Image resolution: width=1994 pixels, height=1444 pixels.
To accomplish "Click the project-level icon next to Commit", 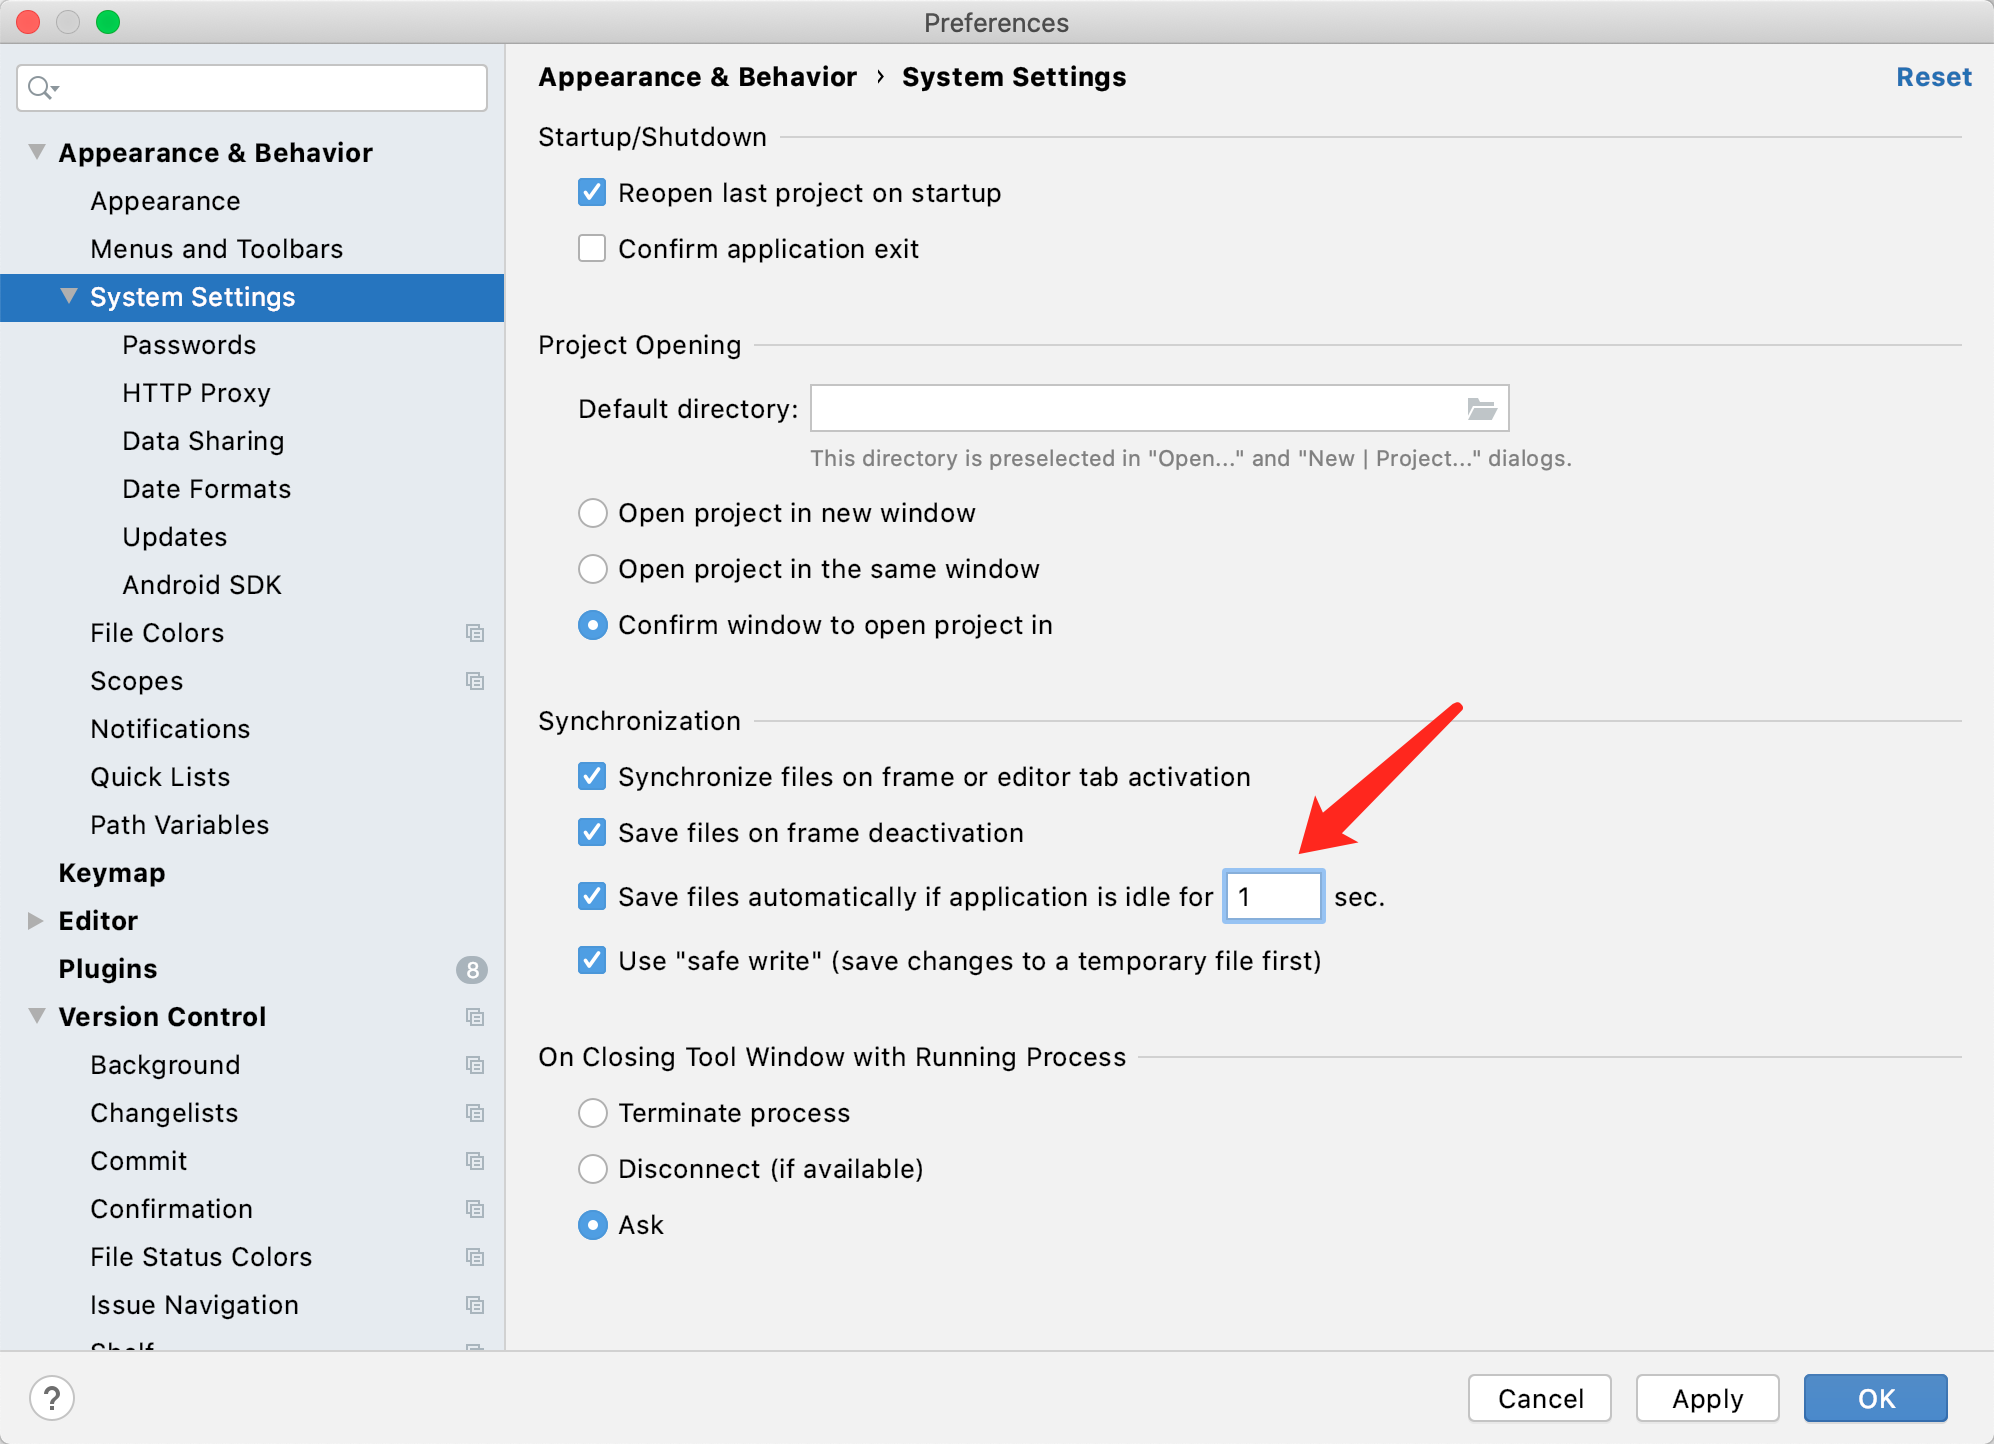I will [475, 1161].
